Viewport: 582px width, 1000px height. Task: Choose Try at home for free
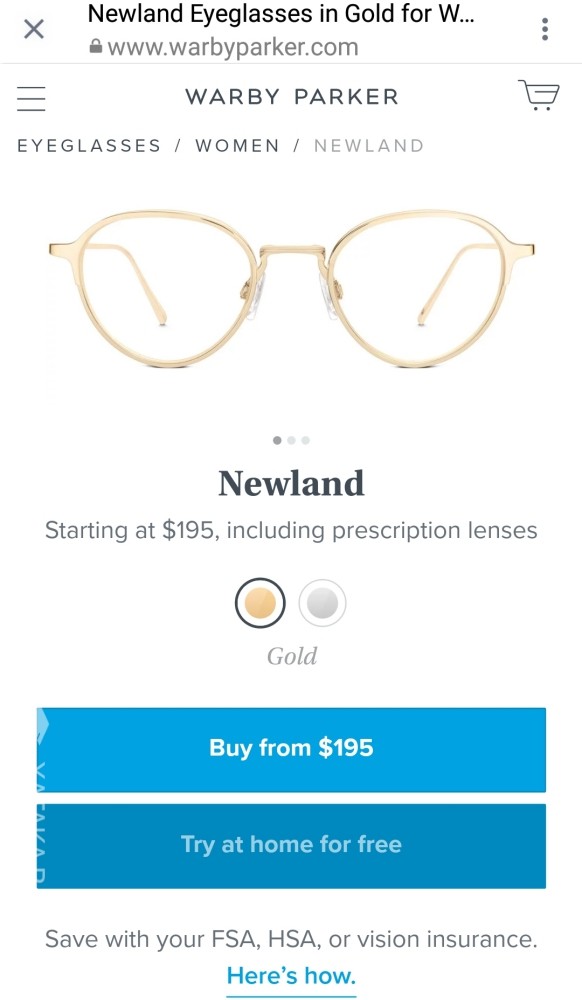point(291,845)
